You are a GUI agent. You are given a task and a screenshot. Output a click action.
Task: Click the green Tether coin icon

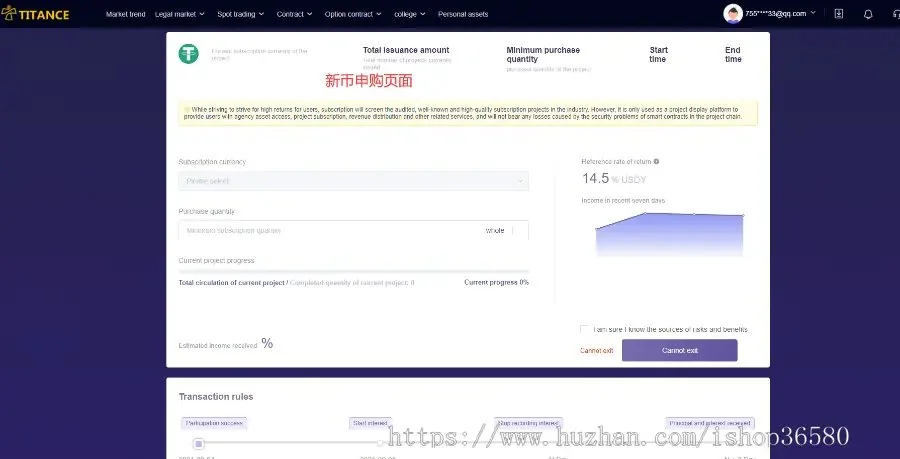(x=188, y=54)
